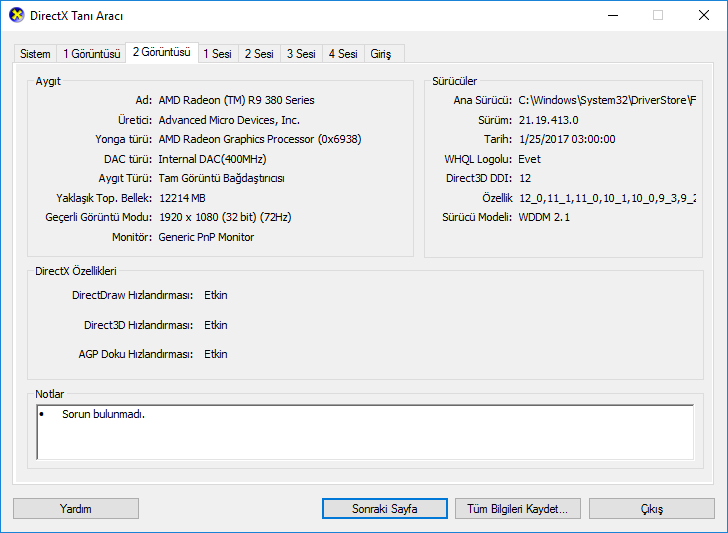This screenshot has height=533, width=728.
Task: Click the Özellik feature levels list
Action: pos(607,199)
